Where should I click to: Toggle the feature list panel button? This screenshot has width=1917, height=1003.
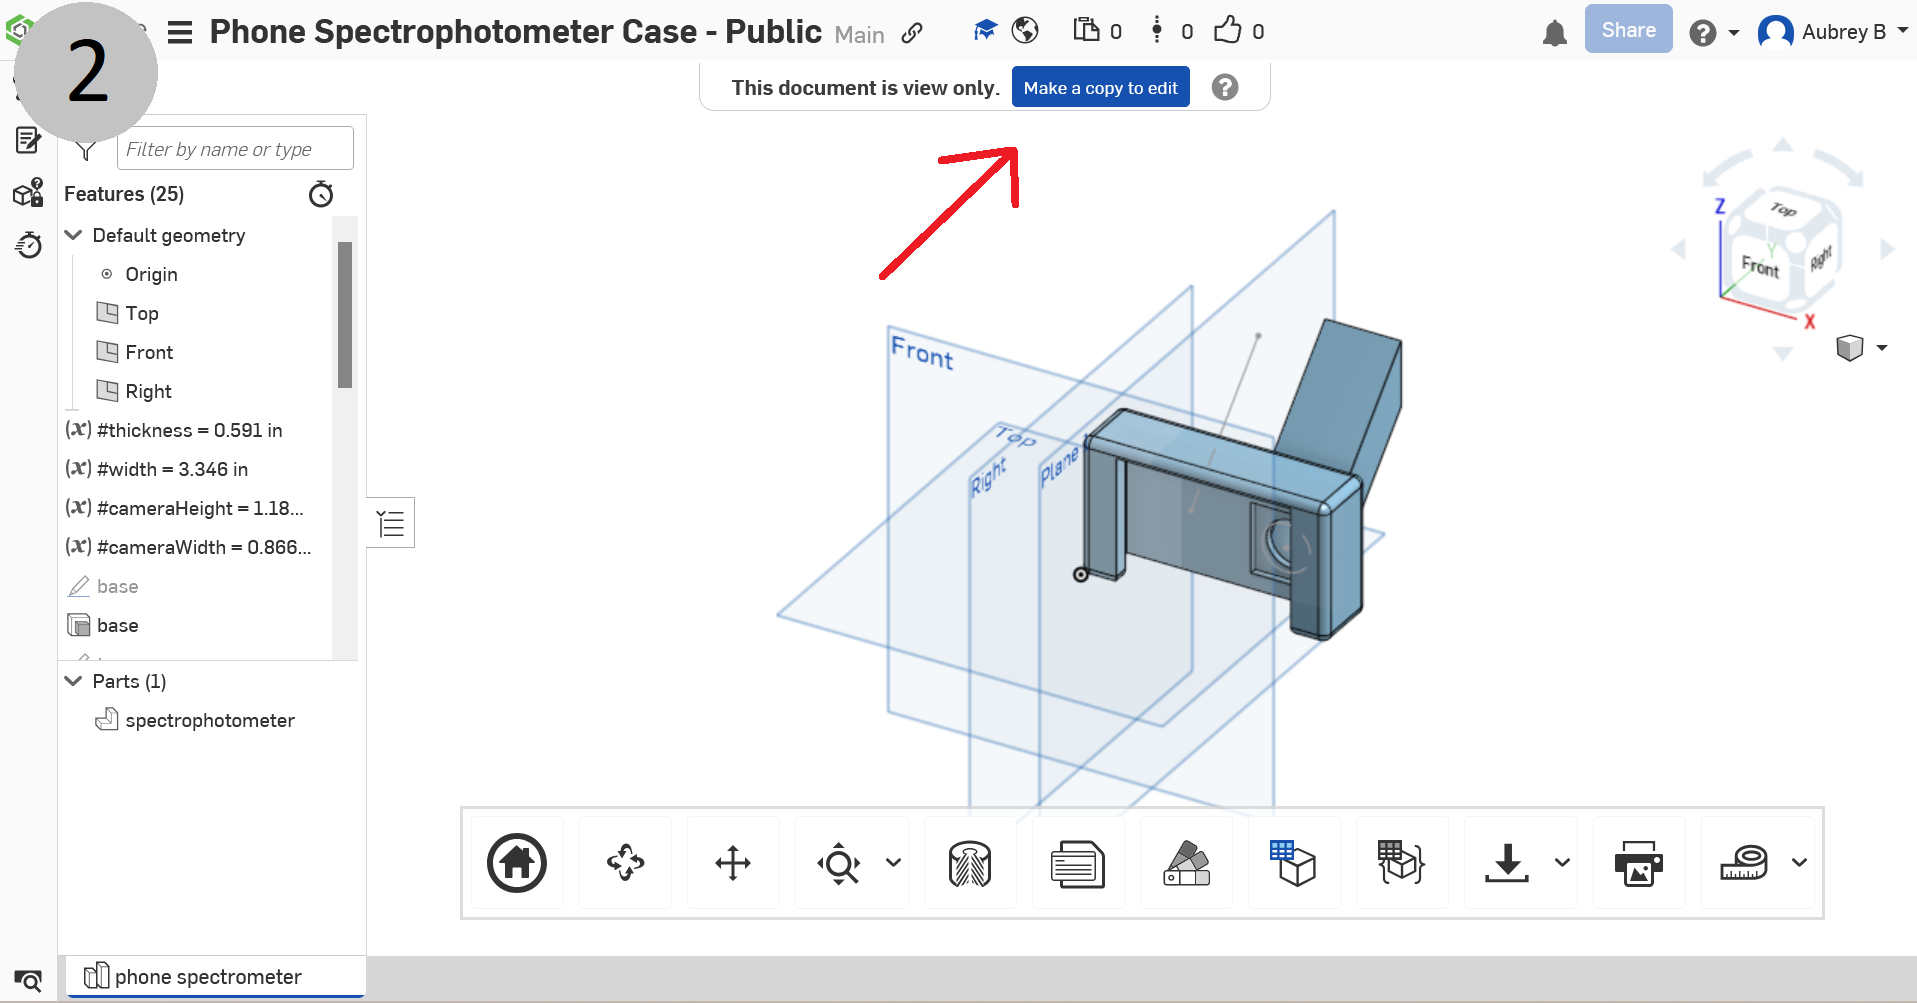click(x=391, y=522)
